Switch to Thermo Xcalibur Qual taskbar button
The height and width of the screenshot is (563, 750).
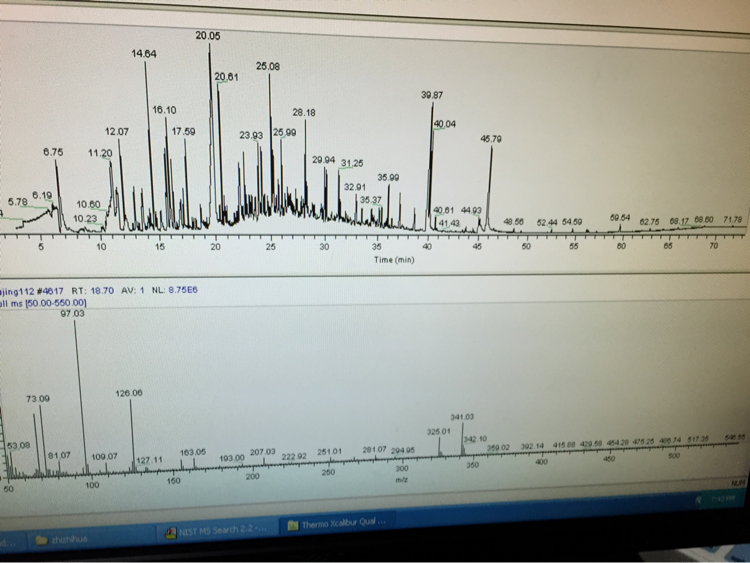[335, 524]
